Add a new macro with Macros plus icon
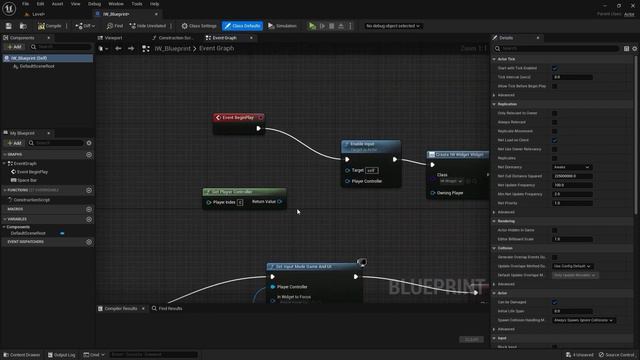640x360 pixels. 89,209
